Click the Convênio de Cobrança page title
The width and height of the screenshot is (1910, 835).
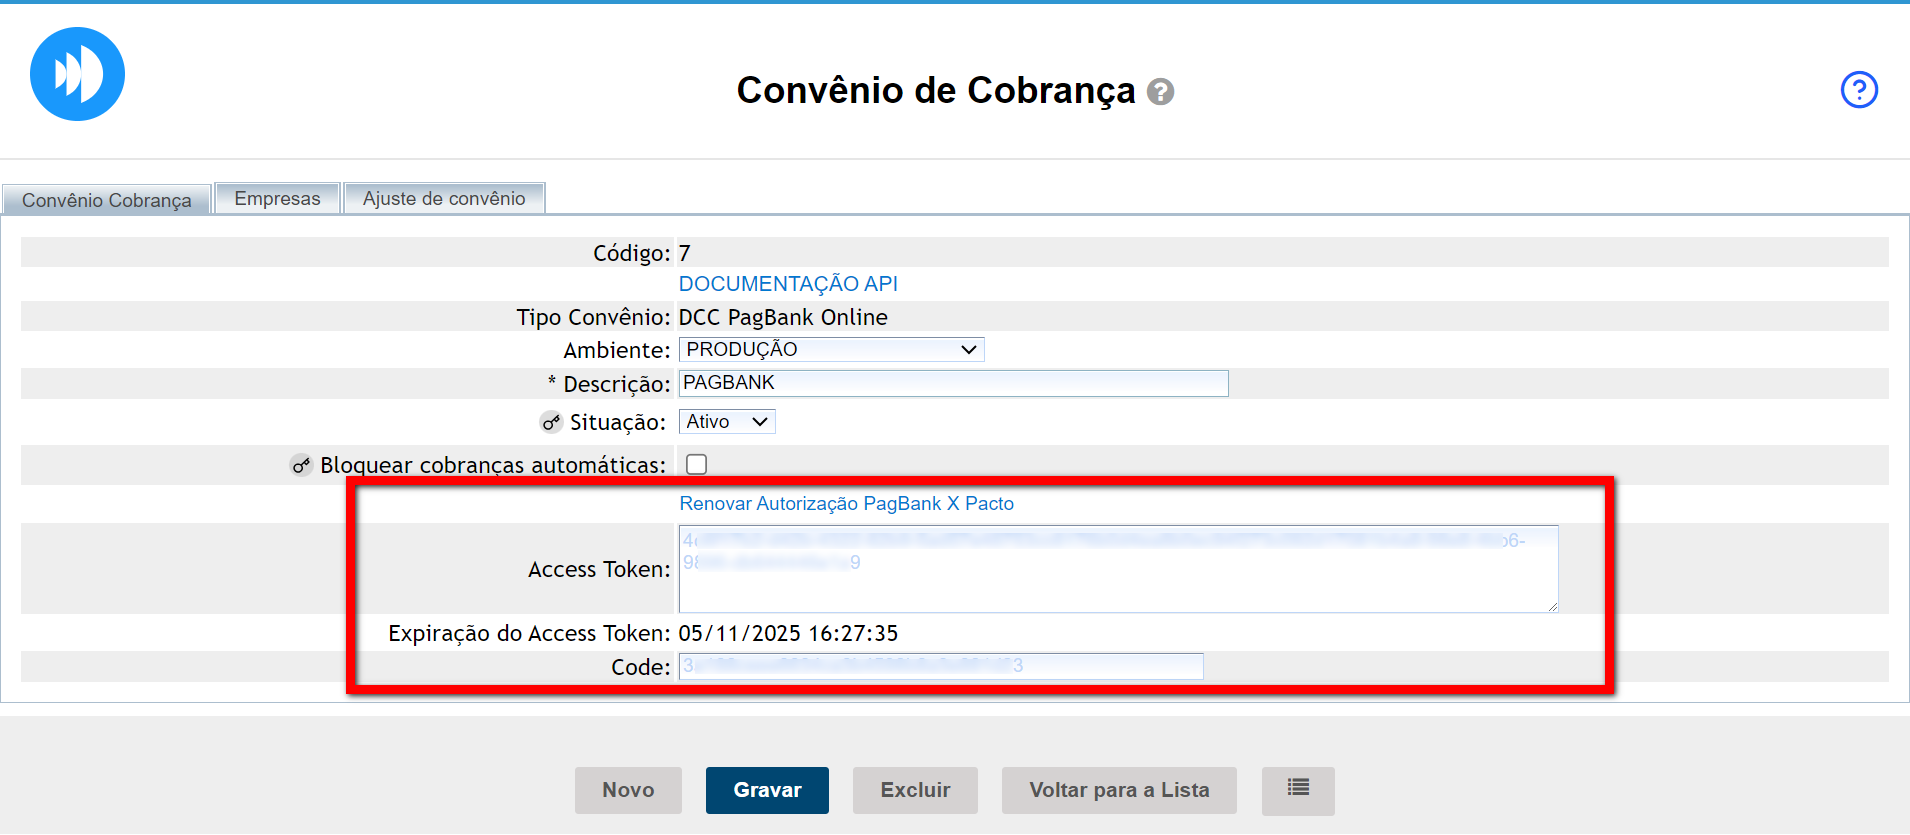point(936,90)
